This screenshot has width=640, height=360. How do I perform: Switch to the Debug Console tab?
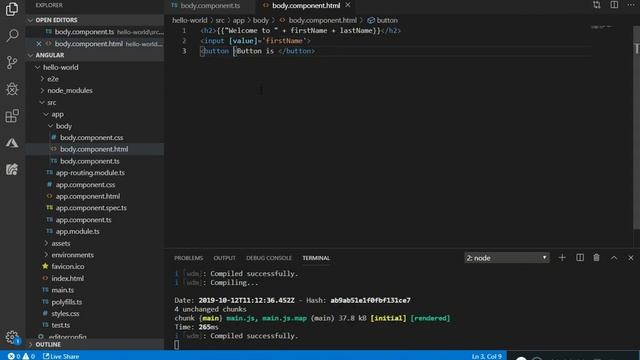[269, 258]
